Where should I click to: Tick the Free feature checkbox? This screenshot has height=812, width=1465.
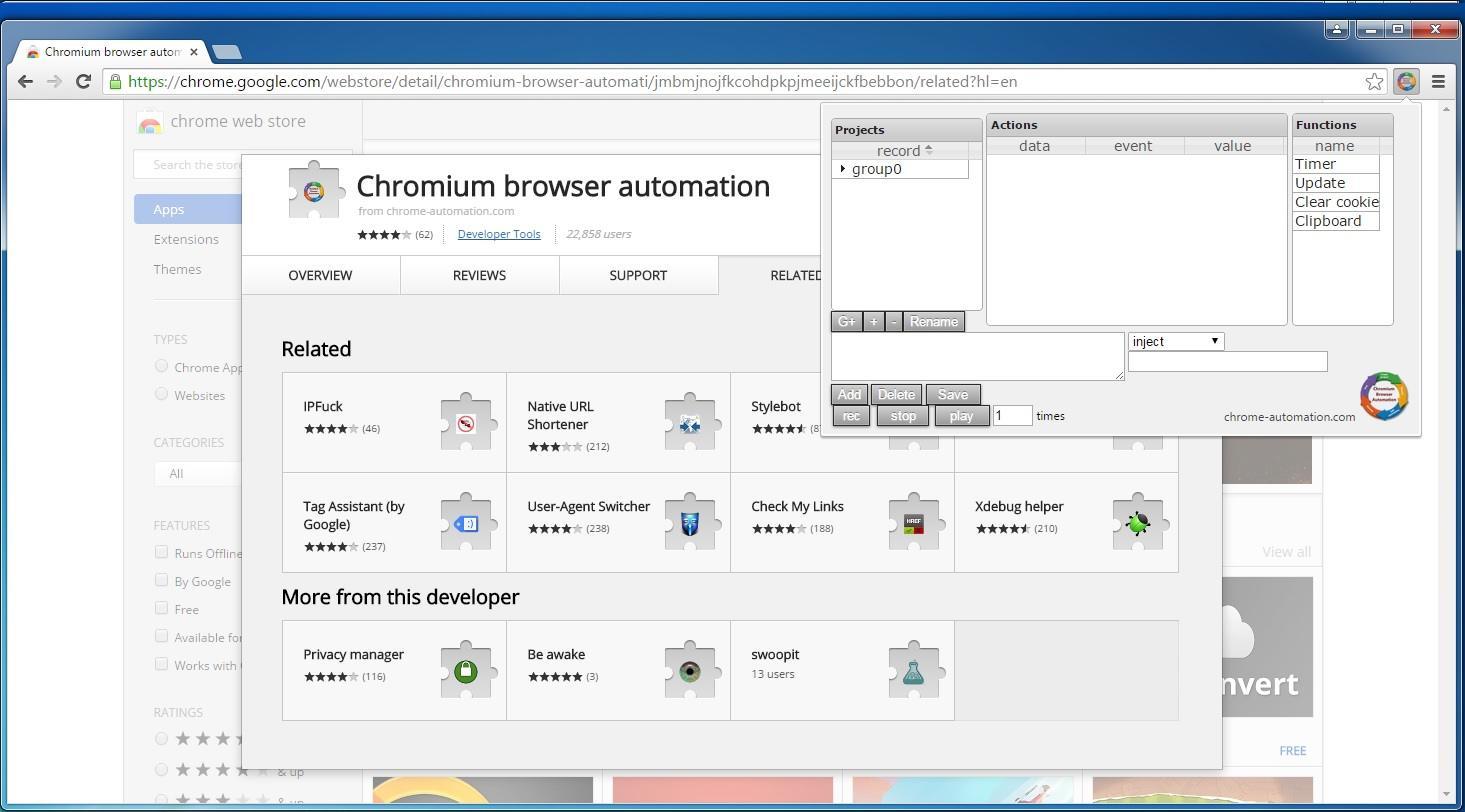click(161, 608)
